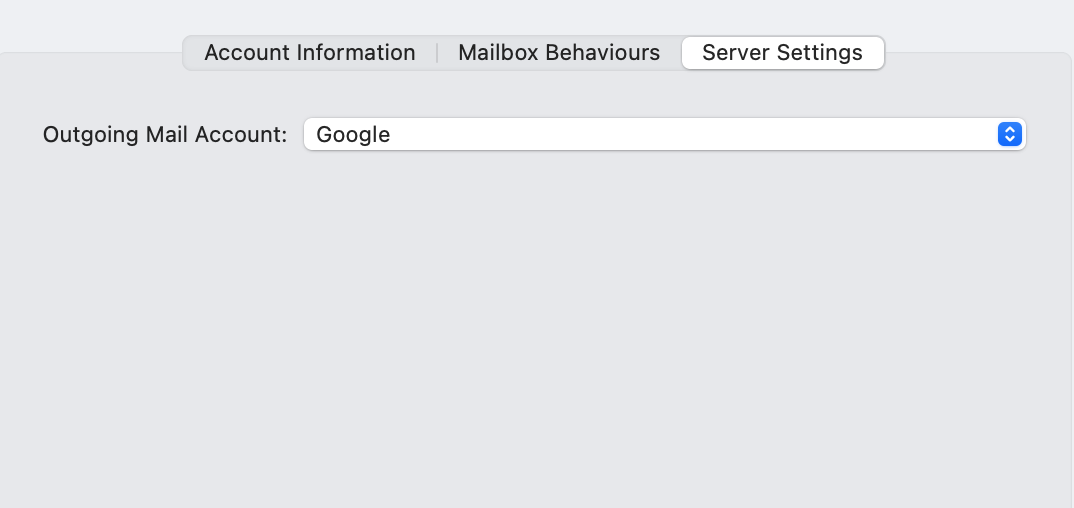
Task: Open the Mailbox Behaviours tab
Action: (x=558, y=53)
